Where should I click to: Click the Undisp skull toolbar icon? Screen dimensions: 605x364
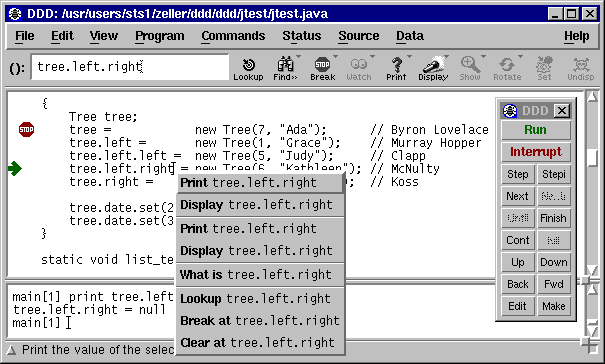(x=581, y=64)
